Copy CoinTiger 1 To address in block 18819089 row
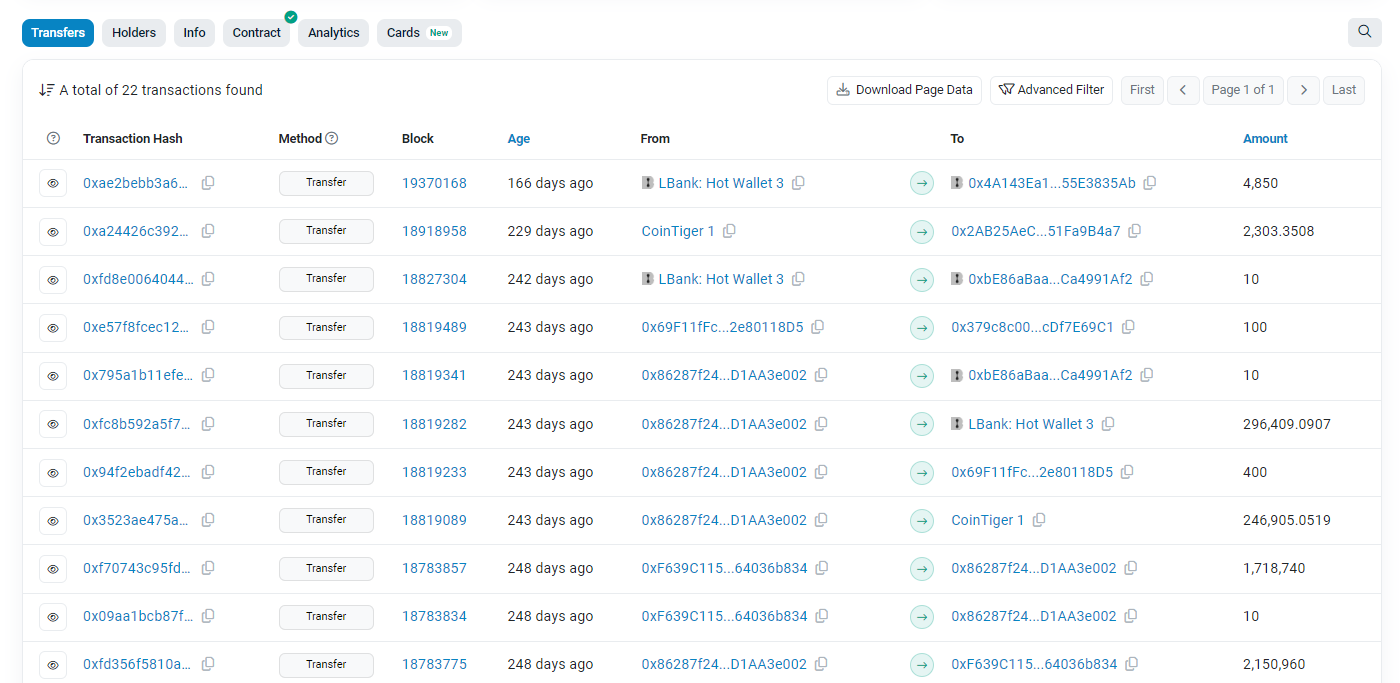The image size is (1400, 683). (1039, 520)
